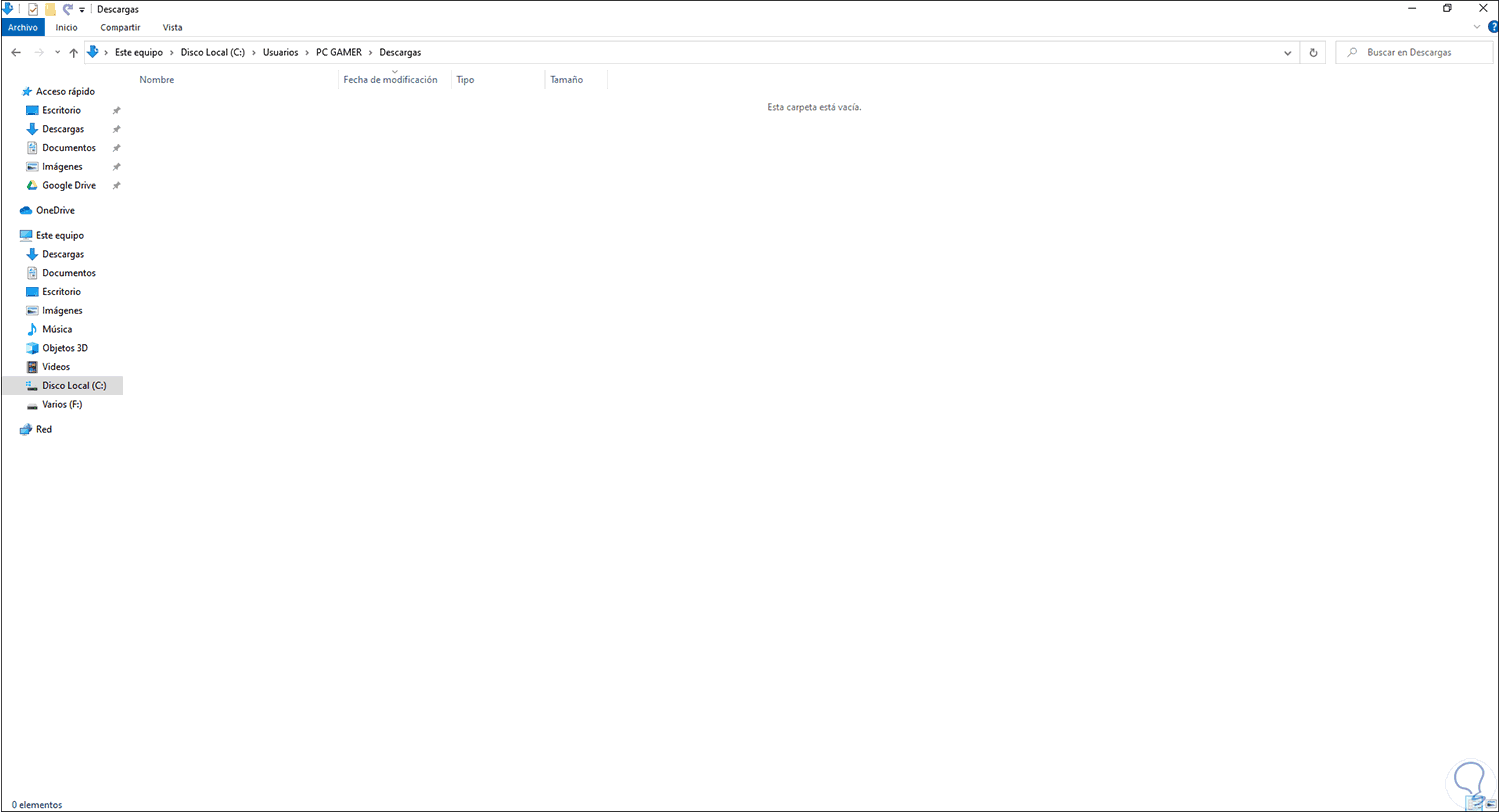Expand the ribbon with the chevron near Help

1475,27
